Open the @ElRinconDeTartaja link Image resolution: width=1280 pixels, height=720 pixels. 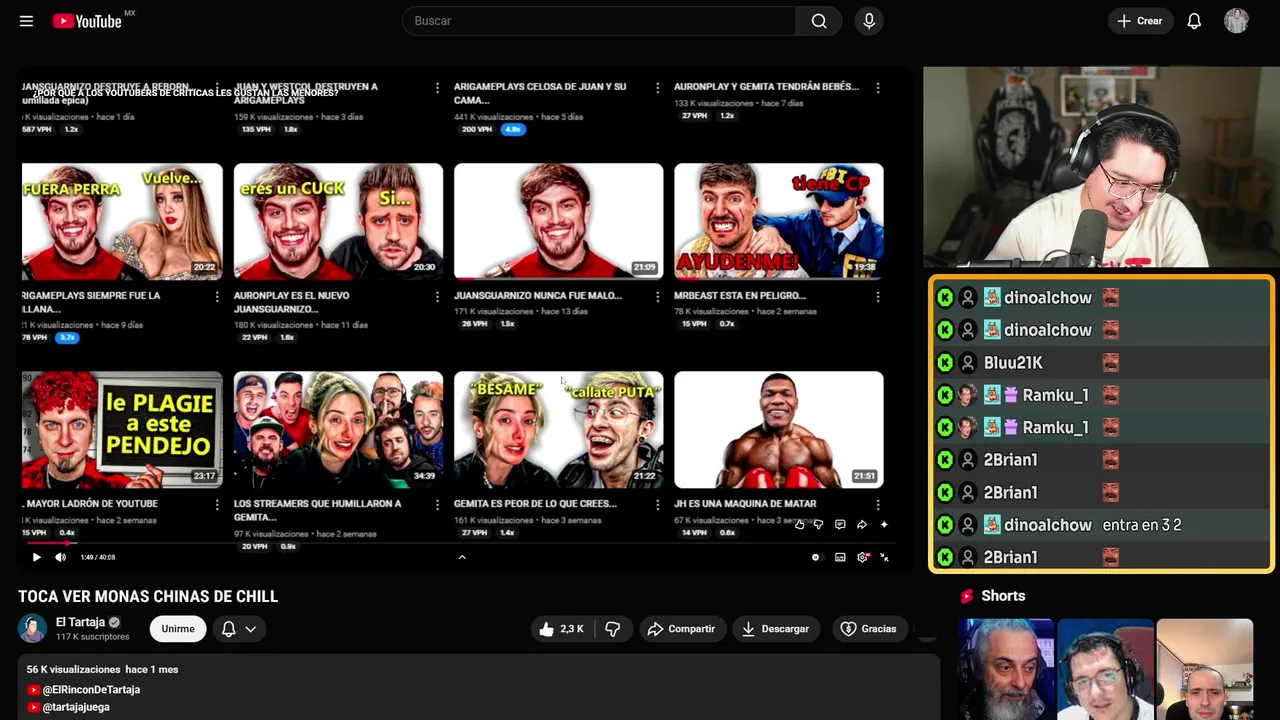[91, 690]
